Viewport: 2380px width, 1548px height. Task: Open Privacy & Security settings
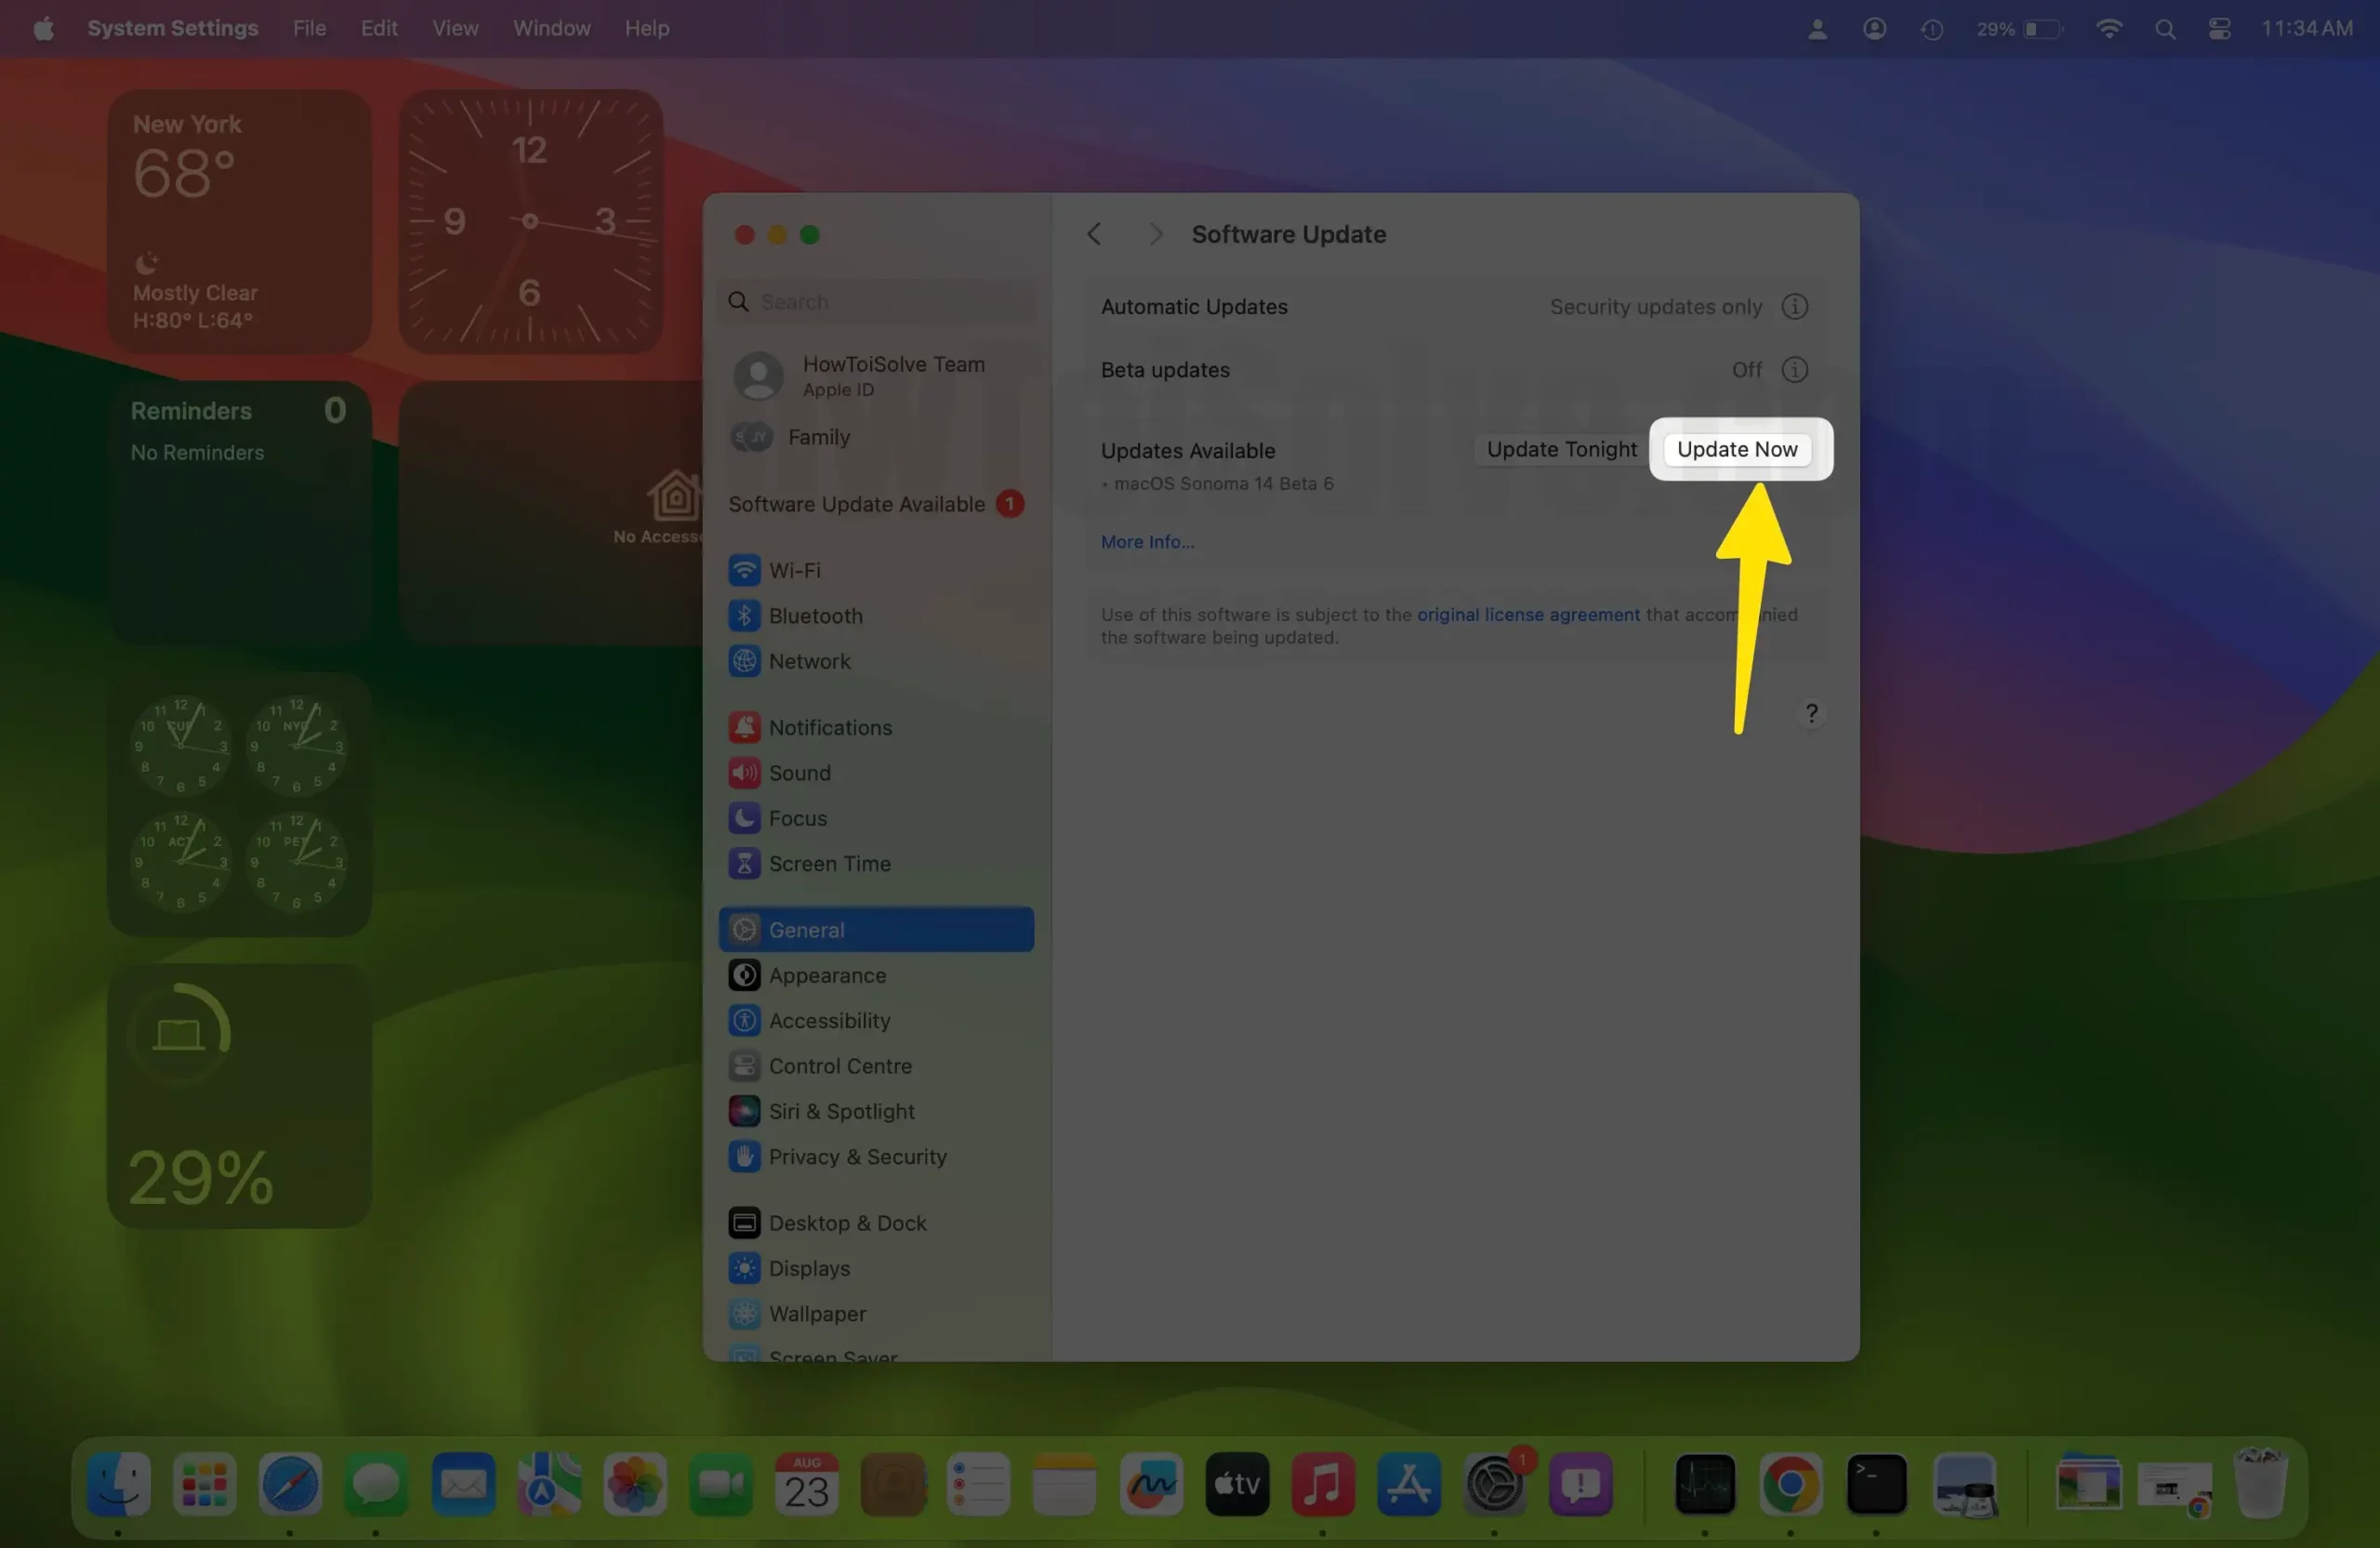(877, 1156)
